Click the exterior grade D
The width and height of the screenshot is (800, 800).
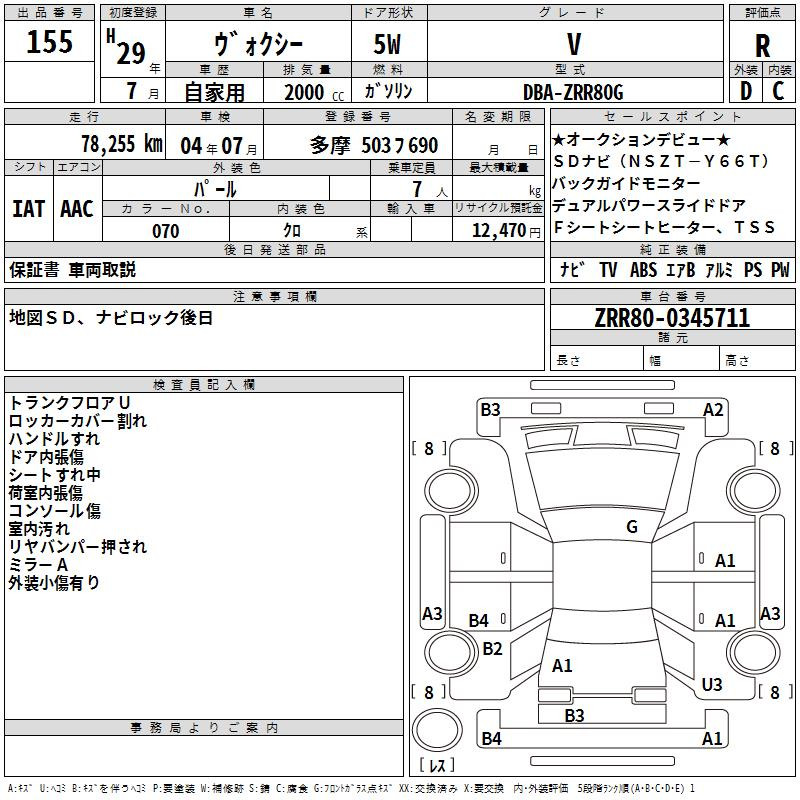(x=746, y=91)
